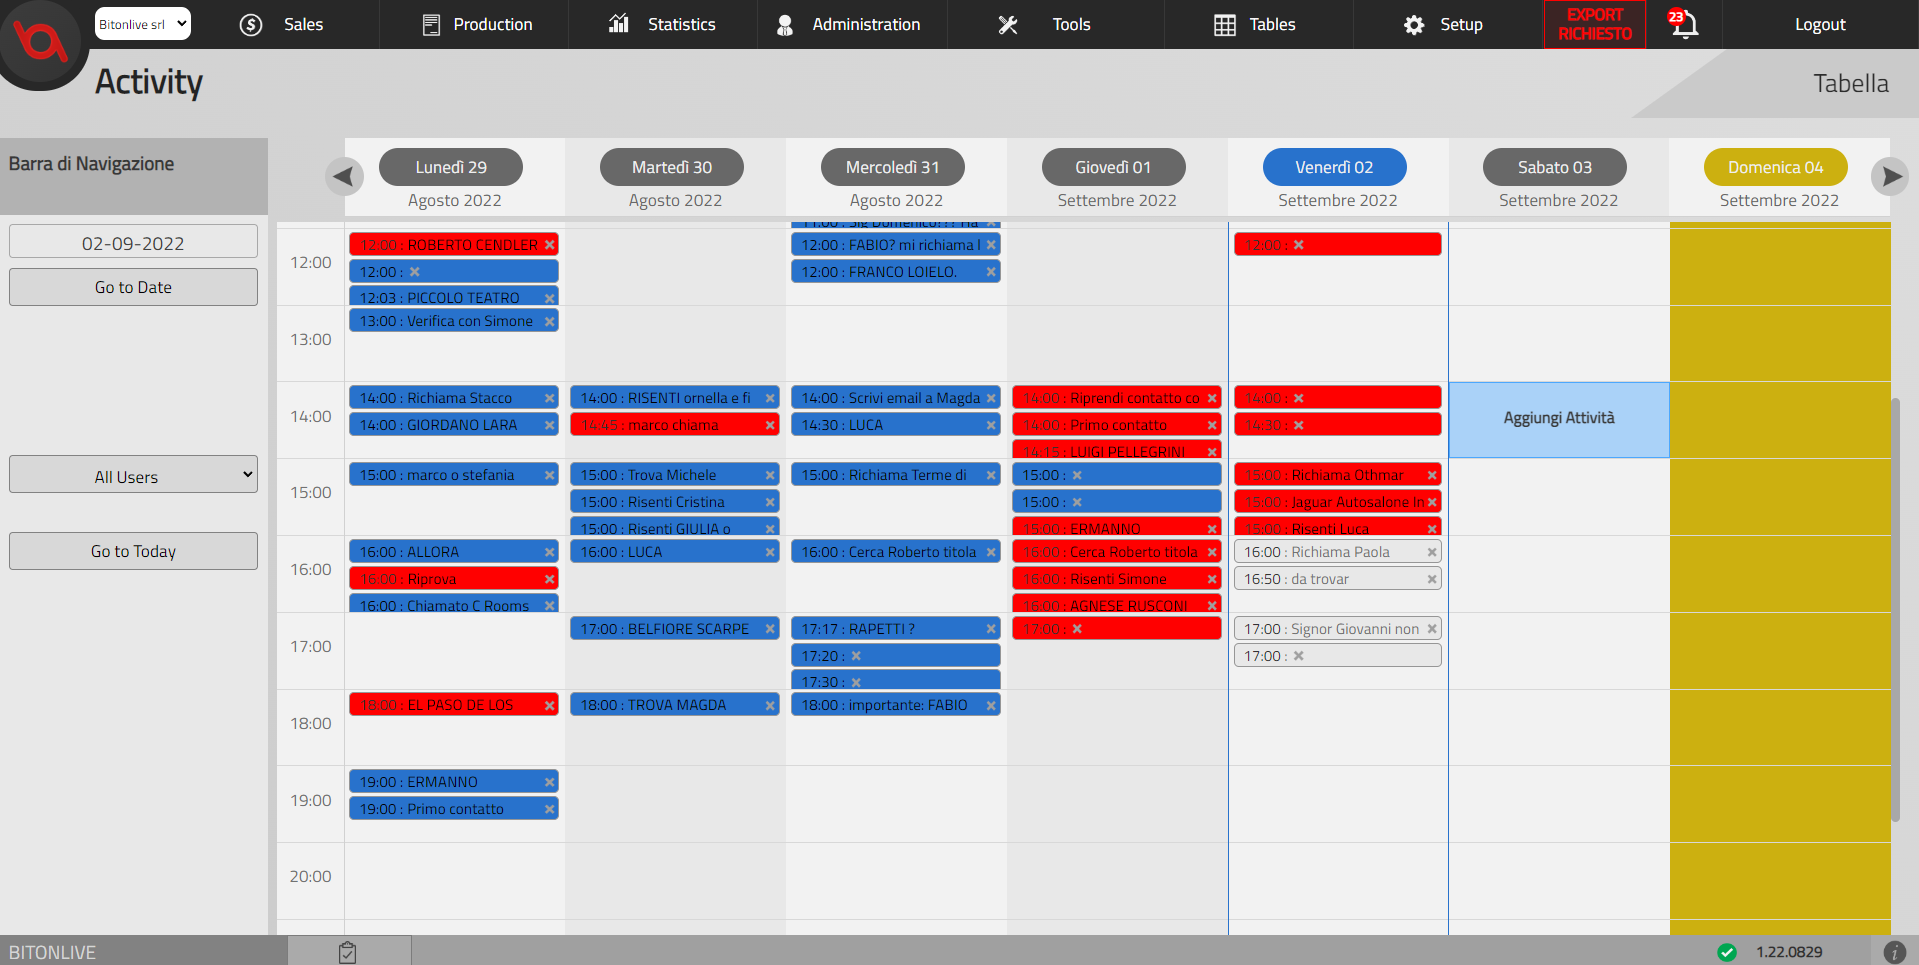Remove the 18:00 TROVA MAGDA entry

coord(770,705)
